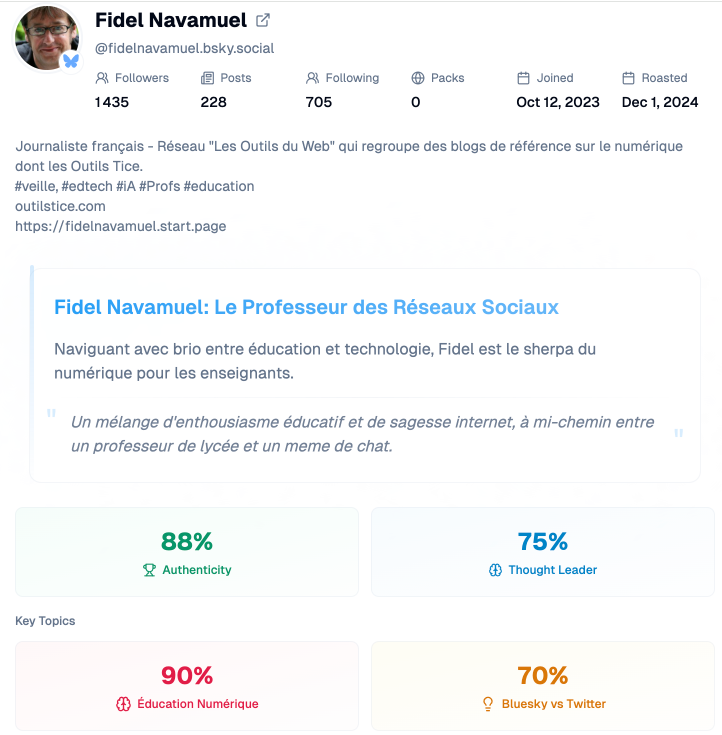Click the Posts newspaper icon

[207, 78]
